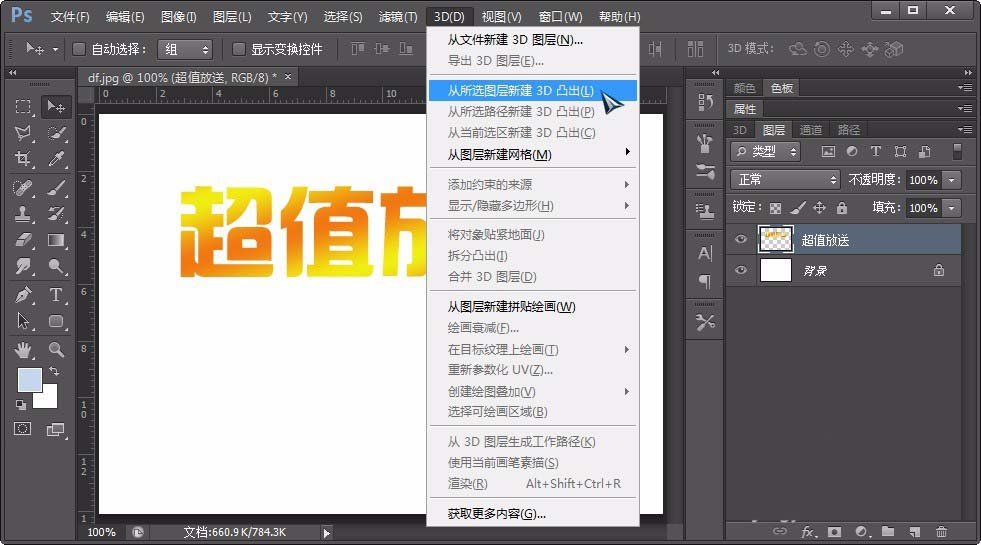Select the Smudge tool

point(23,267)
